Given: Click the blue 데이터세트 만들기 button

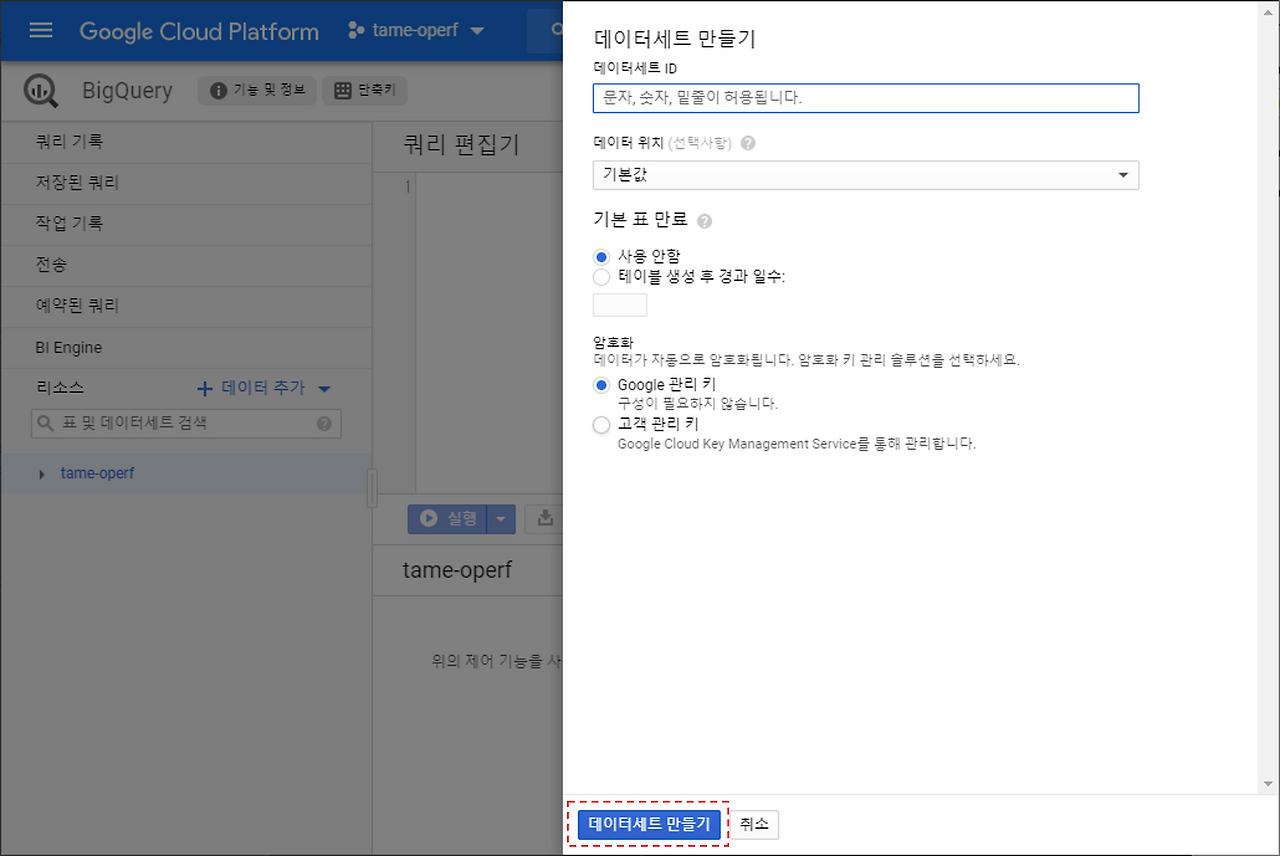Looking at the screenshot, I should click(649, 824).
